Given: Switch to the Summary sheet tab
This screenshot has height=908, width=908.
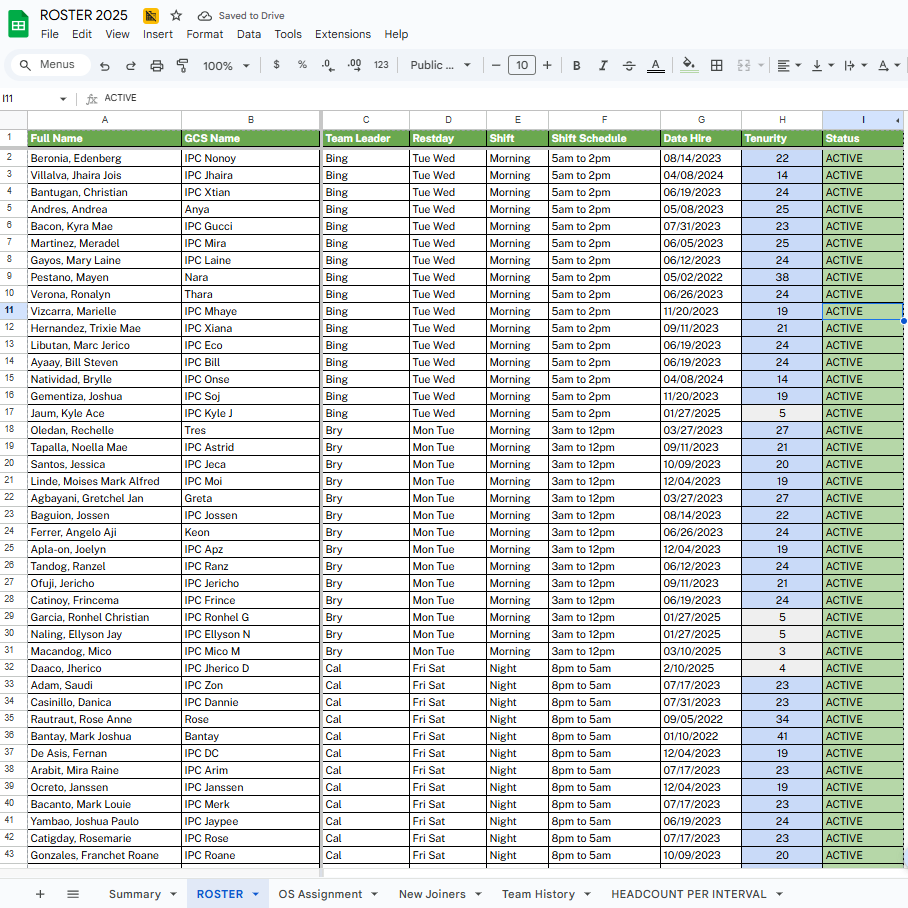Looking at the screenshot, I should pyautogui.click(x=135, y=894).
